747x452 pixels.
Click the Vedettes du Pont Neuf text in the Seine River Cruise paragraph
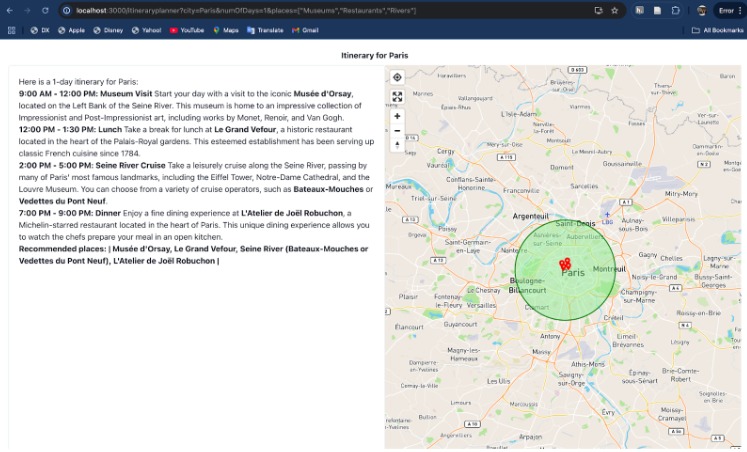62,201
